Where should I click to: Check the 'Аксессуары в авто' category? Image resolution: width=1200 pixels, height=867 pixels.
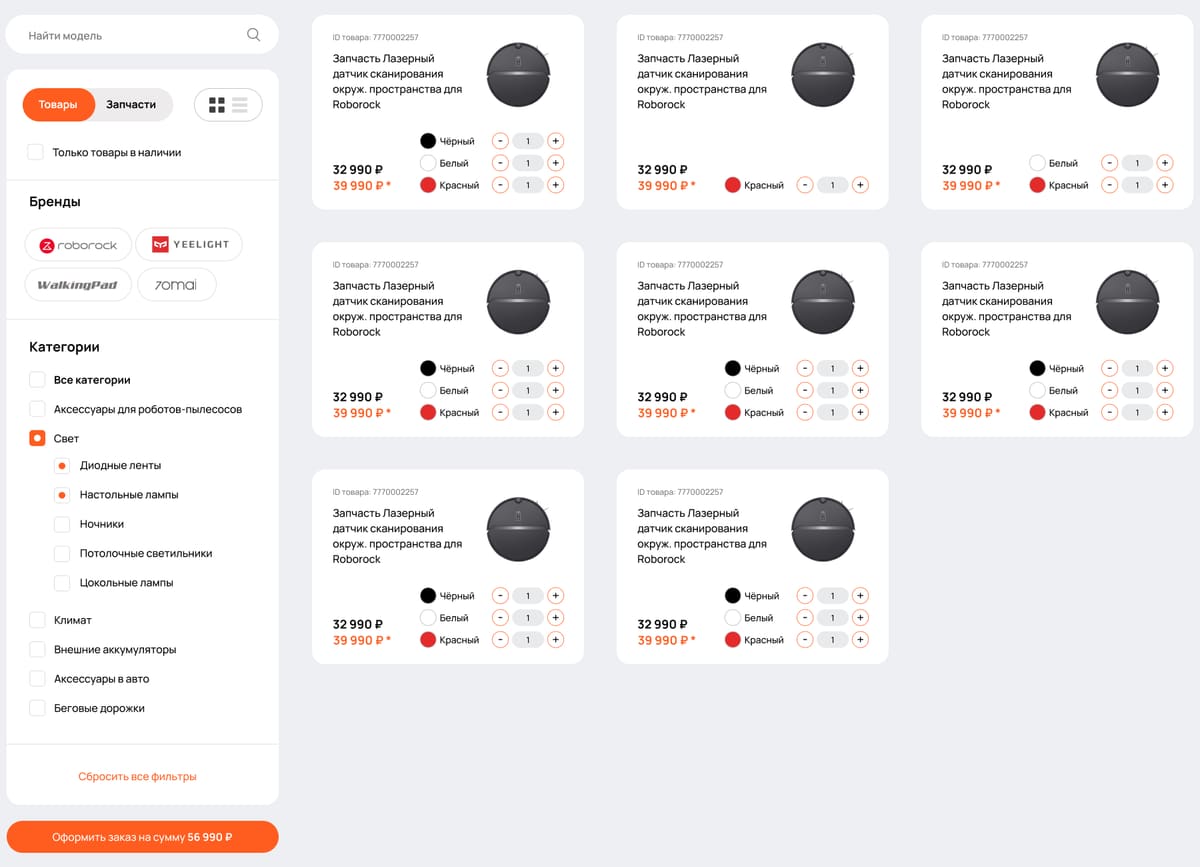(x=37, y=679)
